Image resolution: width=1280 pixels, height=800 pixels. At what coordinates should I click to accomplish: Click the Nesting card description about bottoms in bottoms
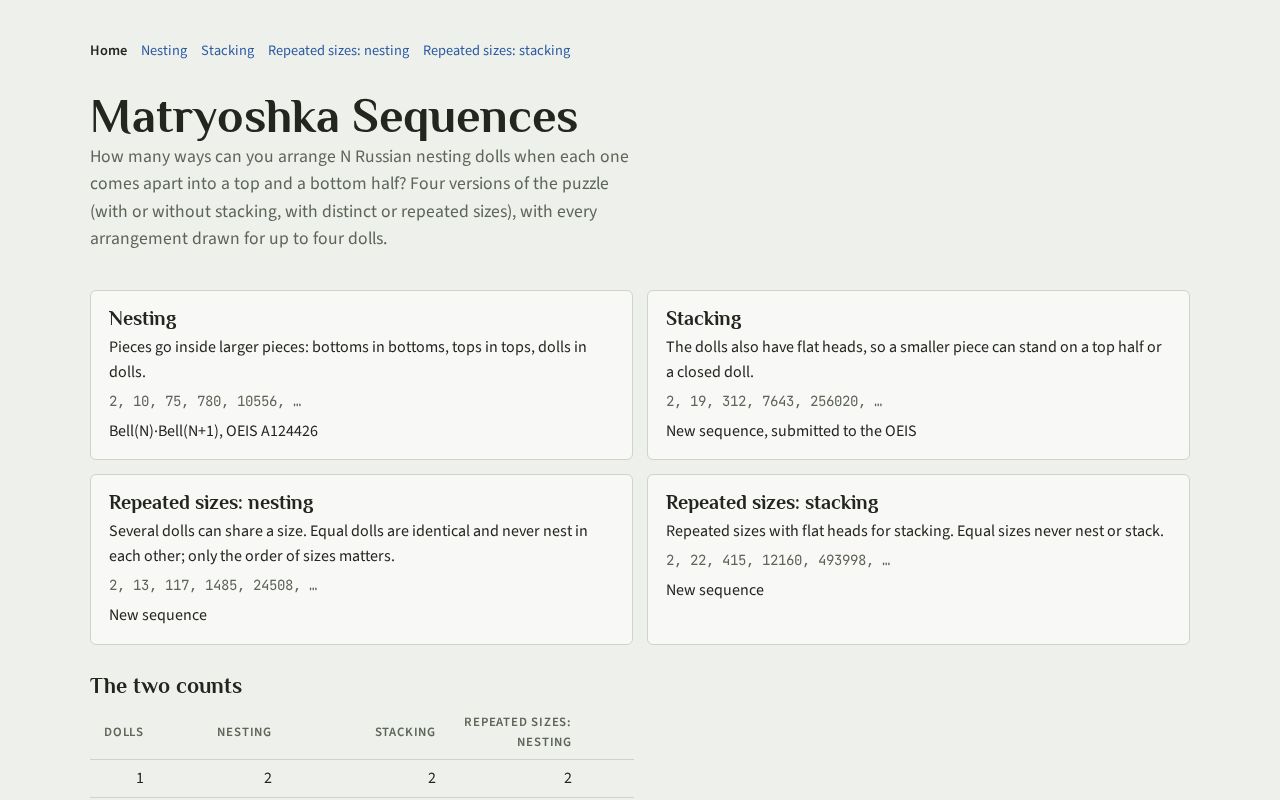pyautogui.click(x=348, y=359)
